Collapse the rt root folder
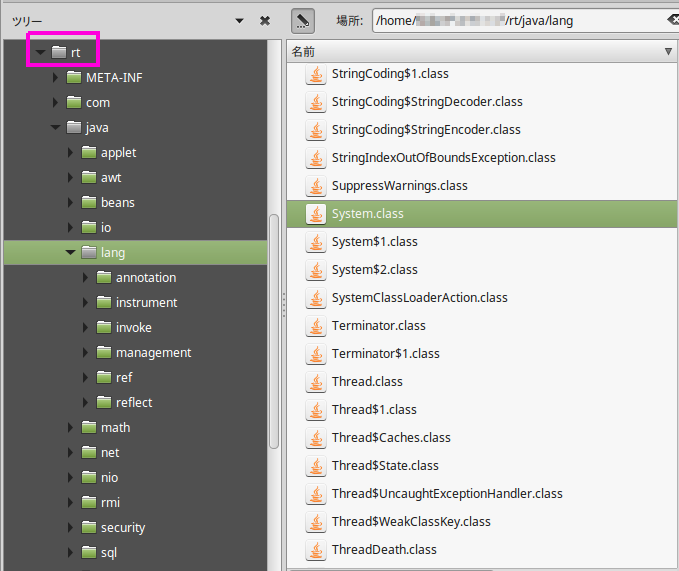 41,52
